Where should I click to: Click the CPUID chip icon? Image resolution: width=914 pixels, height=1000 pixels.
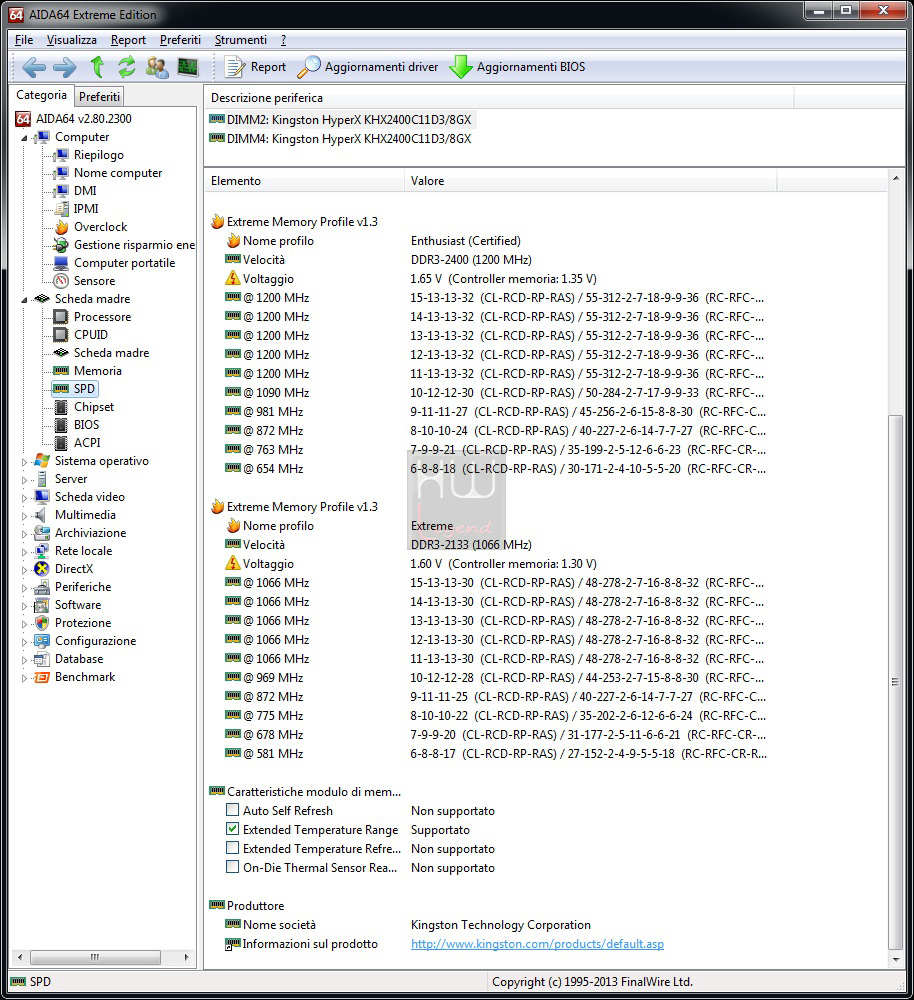tap(61, 335)
